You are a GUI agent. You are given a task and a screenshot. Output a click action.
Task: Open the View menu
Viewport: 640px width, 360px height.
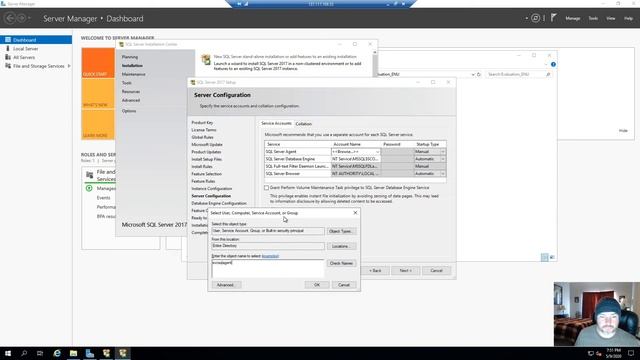(x=611, y=18)
